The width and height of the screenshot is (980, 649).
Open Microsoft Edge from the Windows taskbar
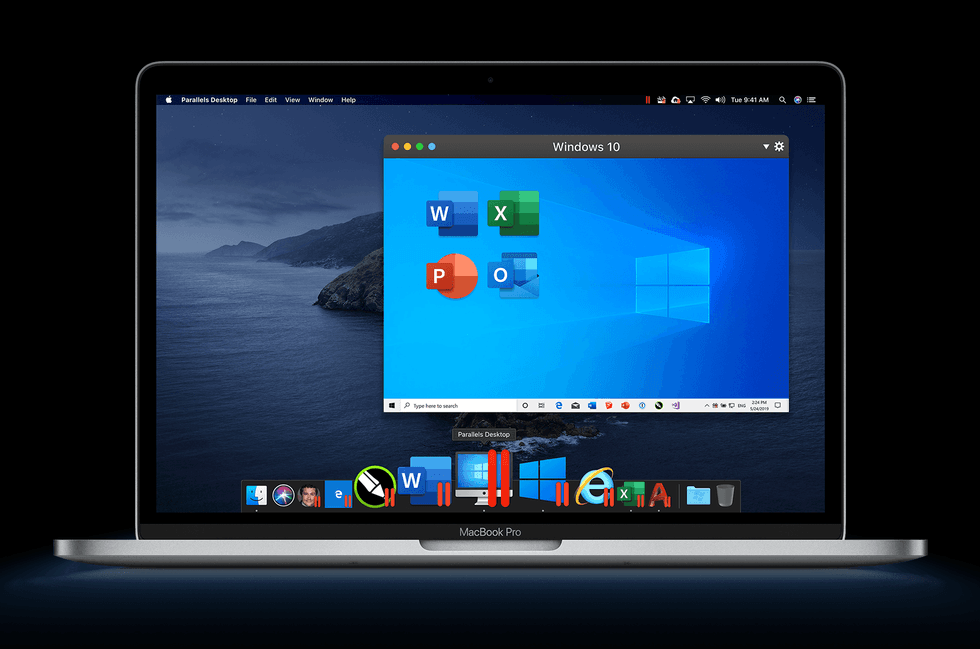coord(557,405)
